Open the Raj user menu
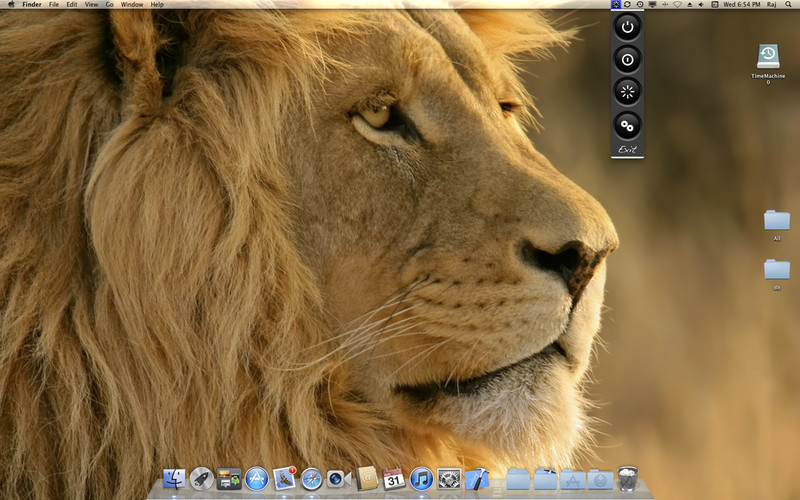The height and width of the screenshot is (500, 800). click(770, 5)
